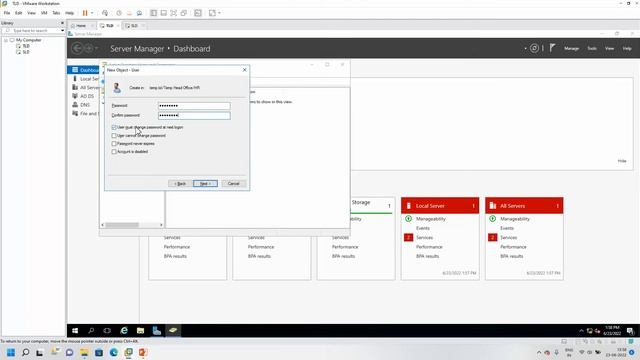Open the VMware VM menu
Screen dimensions: 640x360
click(44, 13)
